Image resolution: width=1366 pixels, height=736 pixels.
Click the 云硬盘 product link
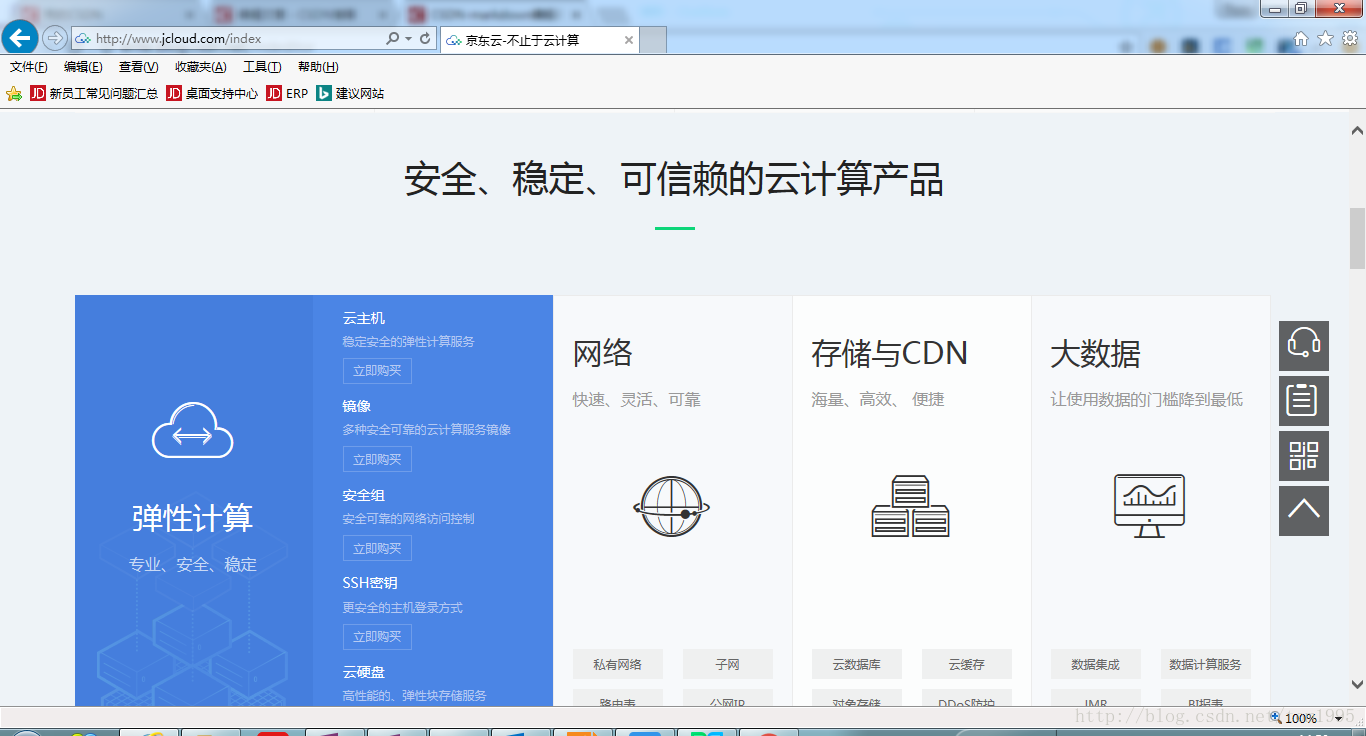[364, 671]
